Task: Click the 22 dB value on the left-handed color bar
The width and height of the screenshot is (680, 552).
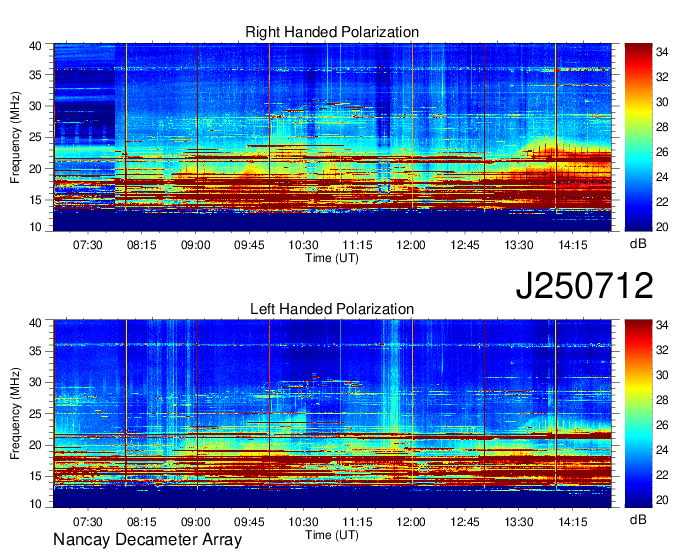Action: pos(662,475)
